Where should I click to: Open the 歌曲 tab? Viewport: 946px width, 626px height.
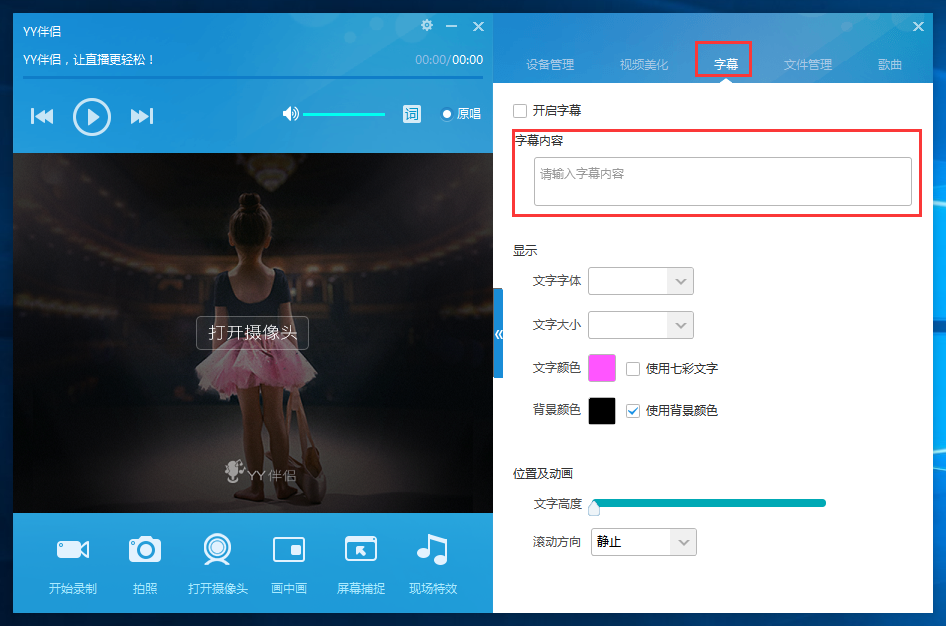889,65
